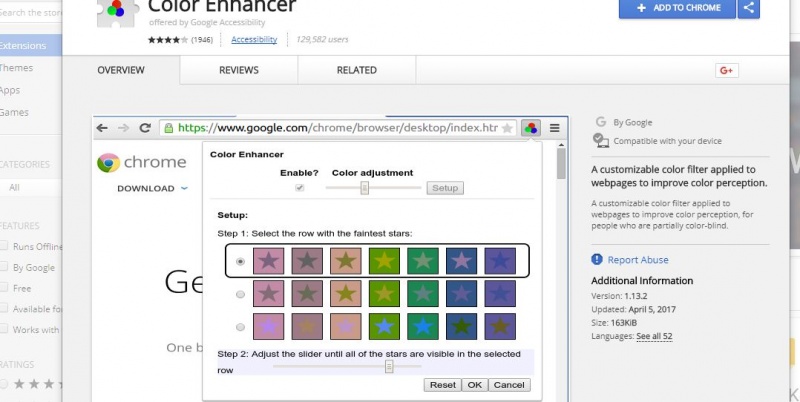The width and height of the screenshot is (800, 402).
Task: Open Games in the sidebar
Action: (14, 112)
